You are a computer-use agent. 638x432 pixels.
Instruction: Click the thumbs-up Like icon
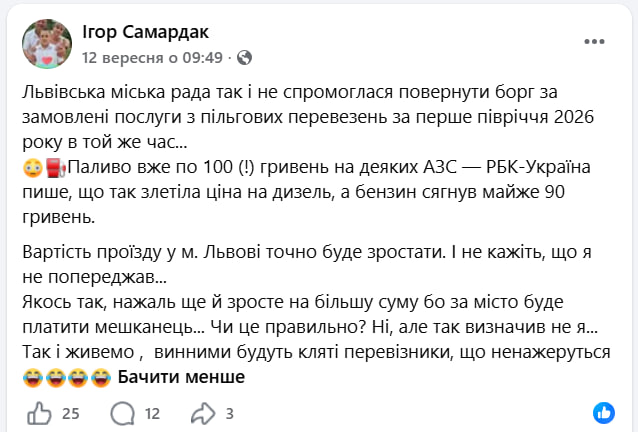39,414
